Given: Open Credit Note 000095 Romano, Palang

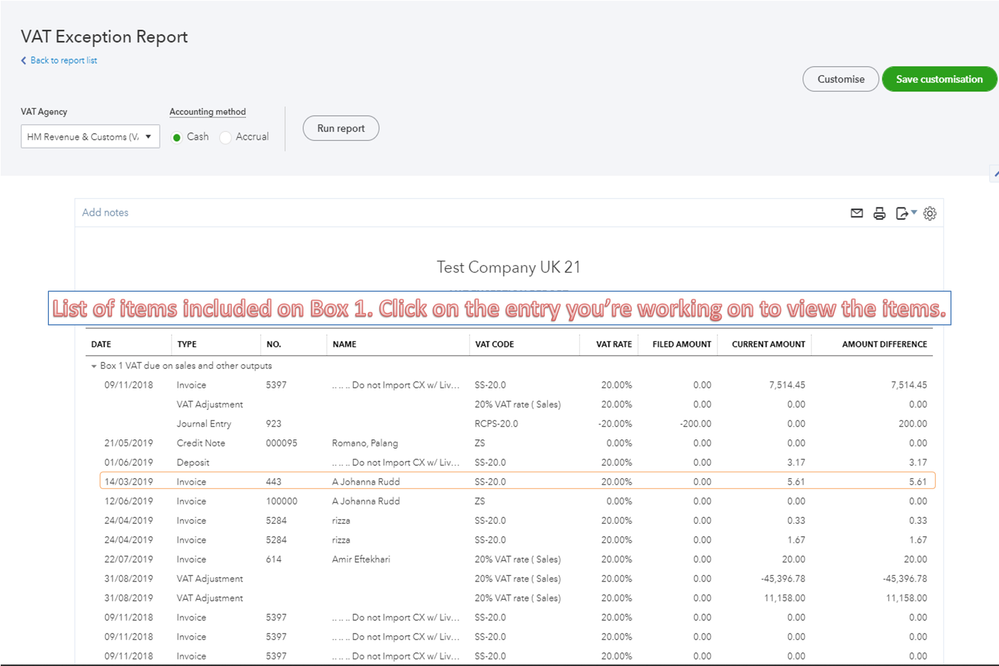Looking at the screenshot, I should pos(517,443).
